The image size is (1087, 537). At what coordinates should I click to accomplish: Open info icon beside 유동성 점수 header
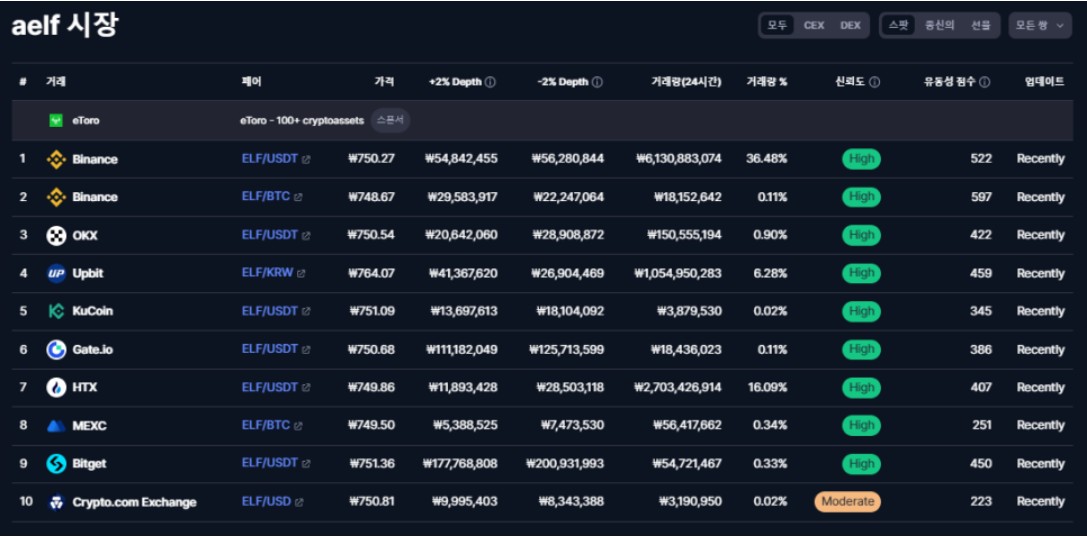(984, 82)
